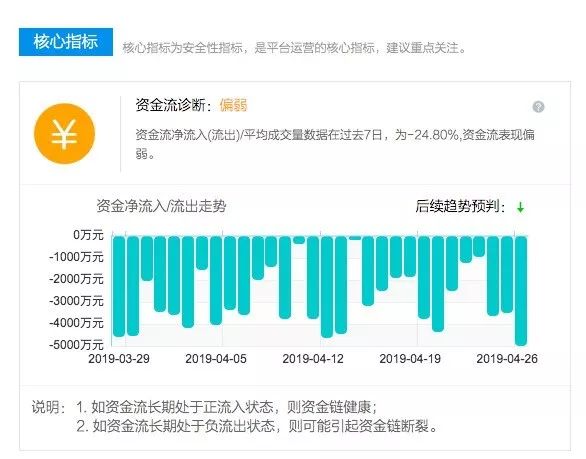The image size is (586, 459).
Task: Click the 0万元 y-axis label
Action: (88, 235)
